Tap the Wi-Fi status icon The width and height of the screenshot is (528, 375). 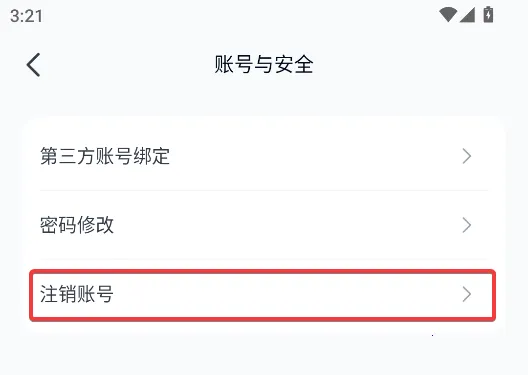[x=448, y=15]
